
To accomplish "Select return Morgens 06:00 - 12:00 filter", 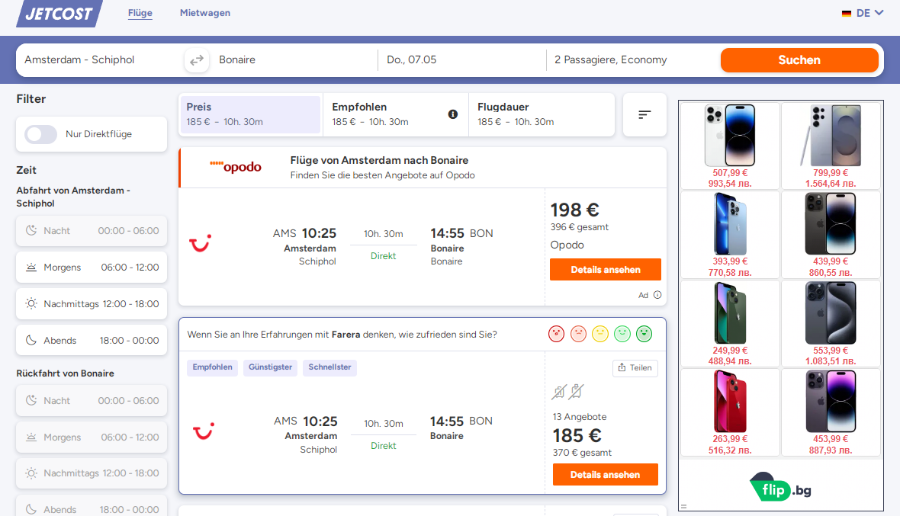I will pyautogui.click(x=91, y=437).
